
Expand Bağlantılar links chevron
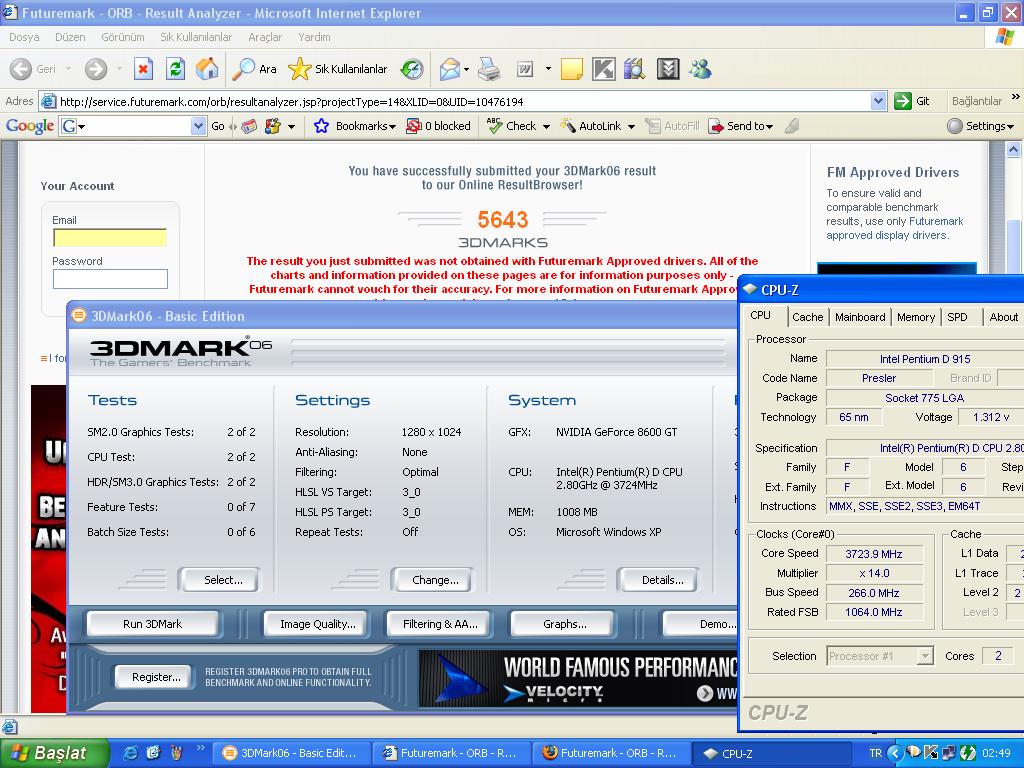click(1015, 97)
